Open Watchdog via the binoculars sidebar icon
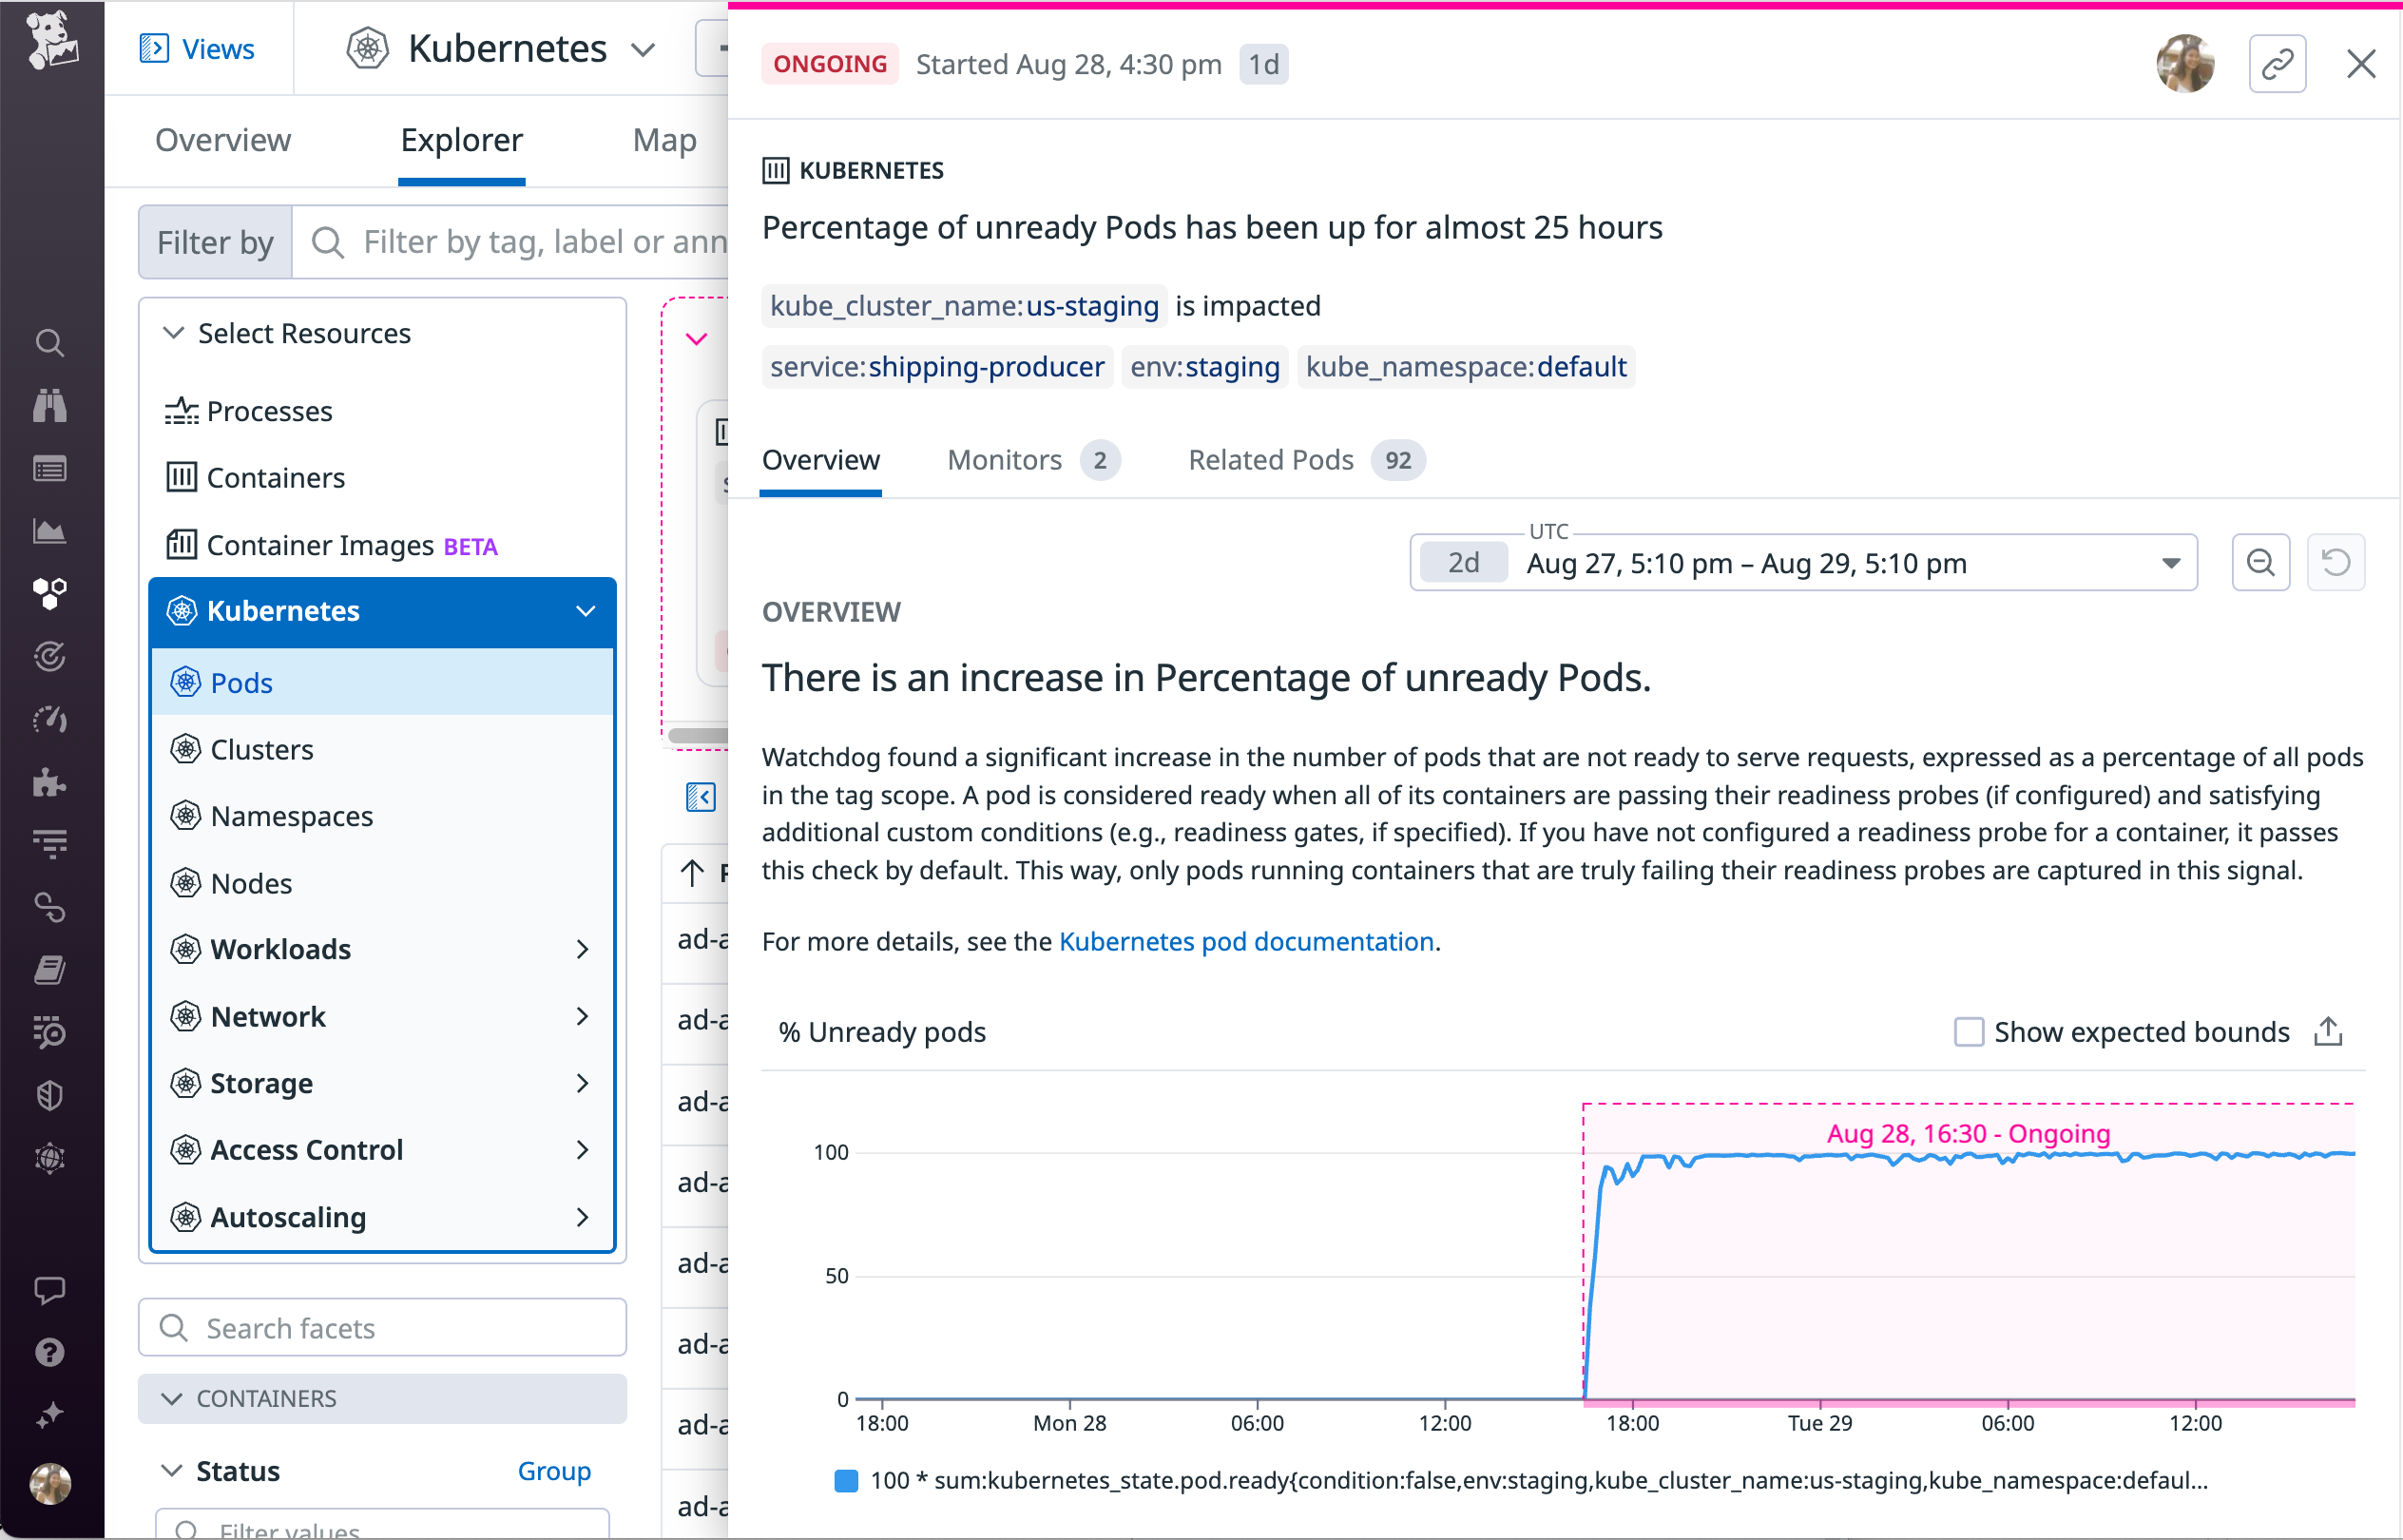 coord(49,406)
